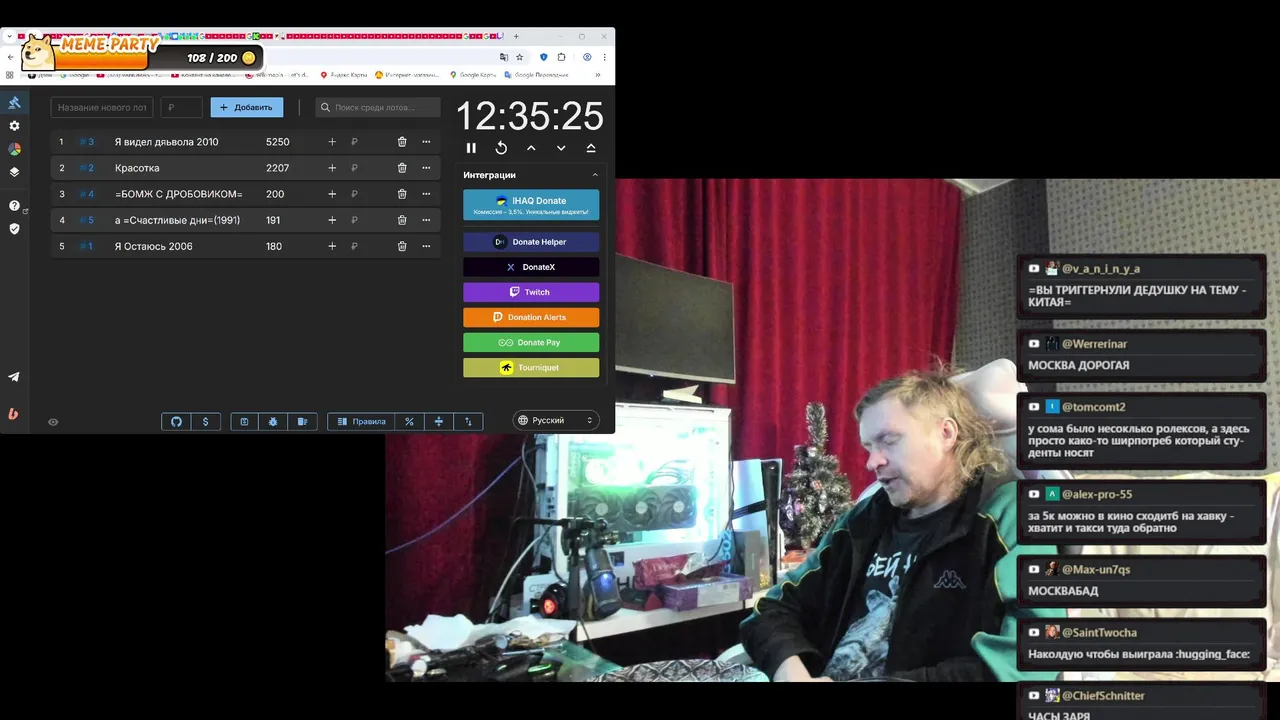1280x720 pixels.
Task: Click the percent icon in bottom toolbar
Action: pos(409,422)
